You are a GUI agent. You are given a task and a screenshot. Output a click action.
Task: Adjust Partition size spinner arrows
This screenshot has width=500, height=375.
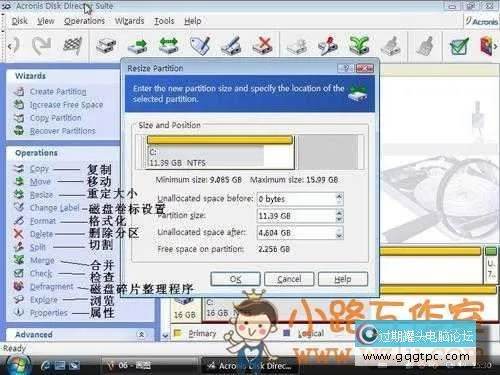pyautogui.click(x=339, y=216)
